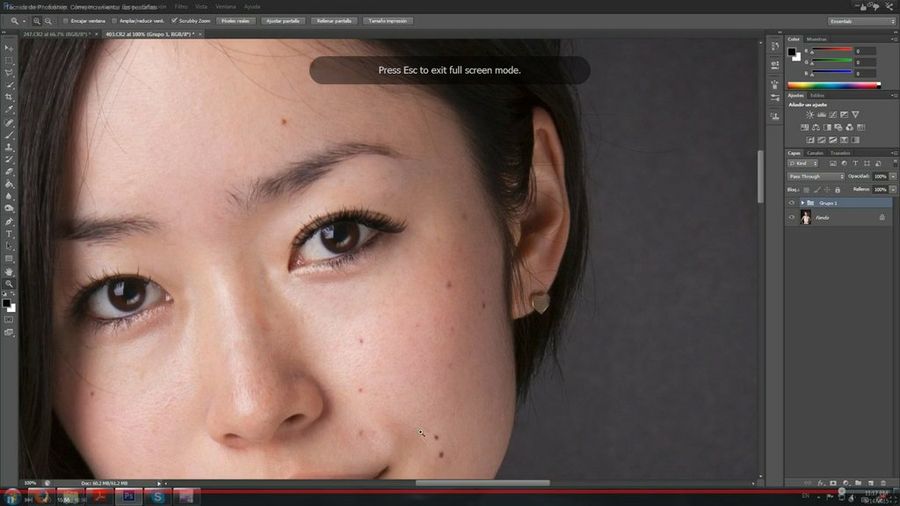Click the Skype icon in taskbar
The width and height of the screenshot is (900, 506).
(x=157, y=495)
